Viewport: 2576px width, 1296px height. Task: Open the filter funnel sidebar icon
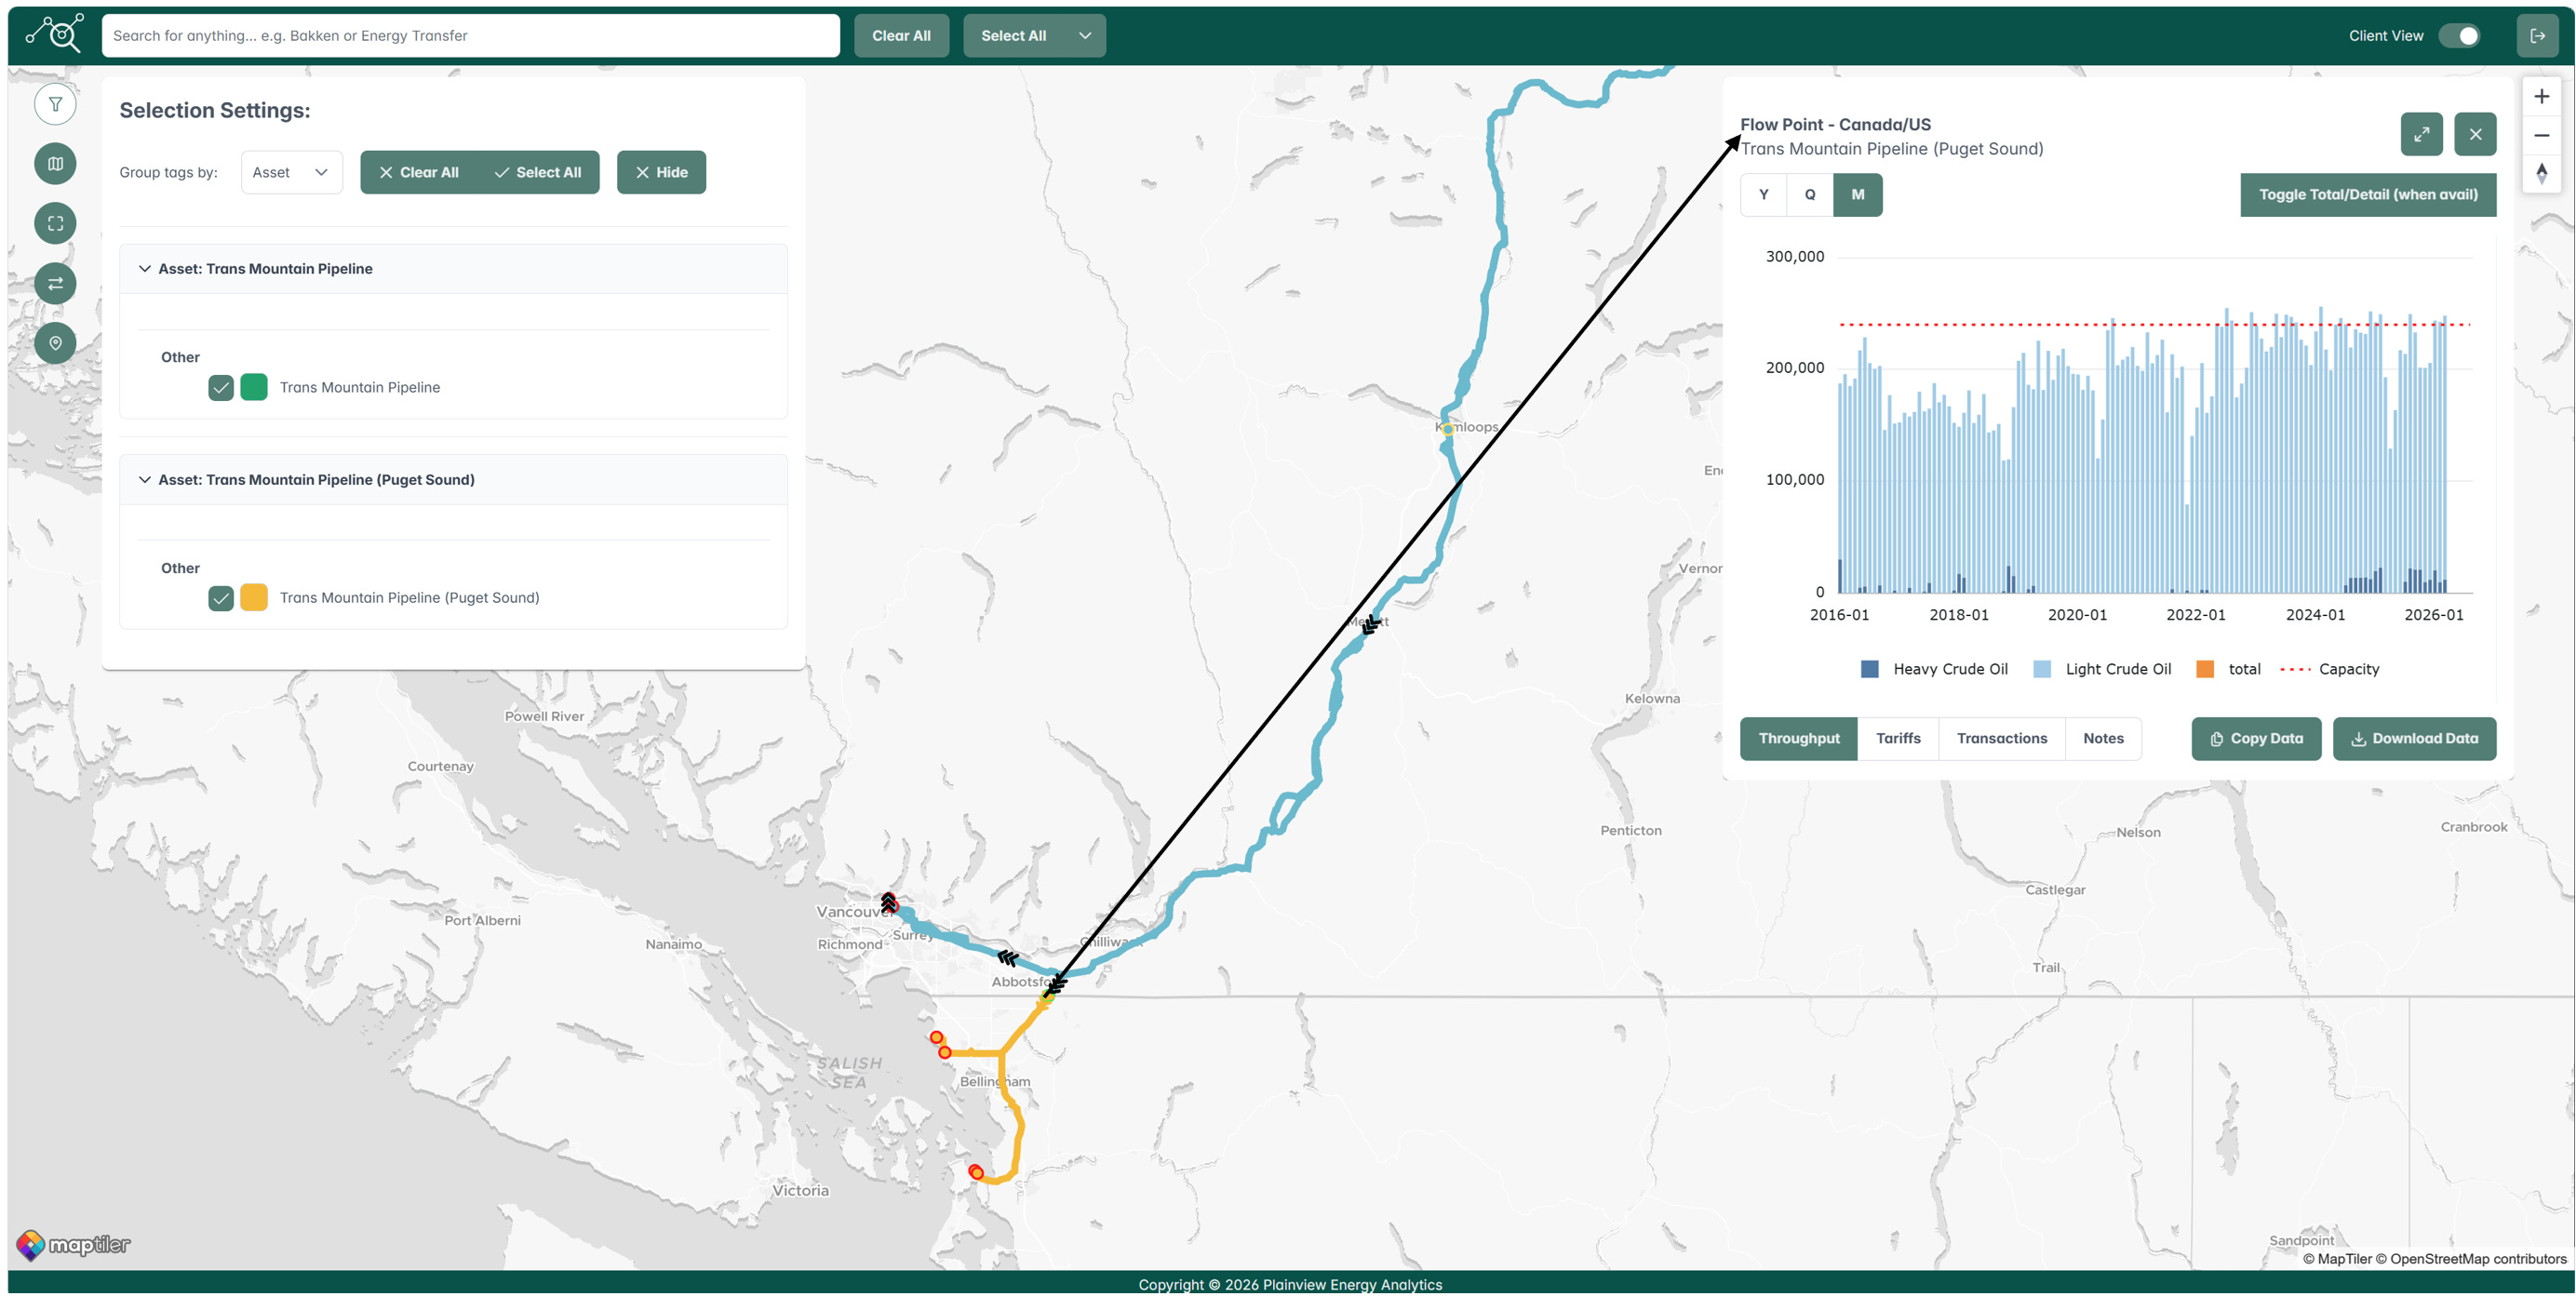55,104
